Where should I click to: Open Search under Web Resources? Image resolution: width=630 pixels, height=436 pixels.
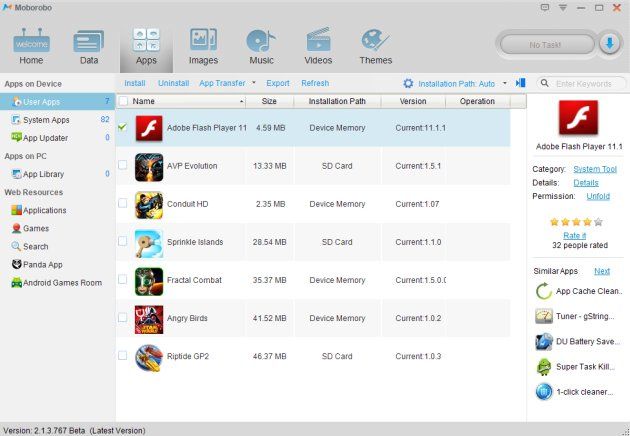click(x=30, y=246)
